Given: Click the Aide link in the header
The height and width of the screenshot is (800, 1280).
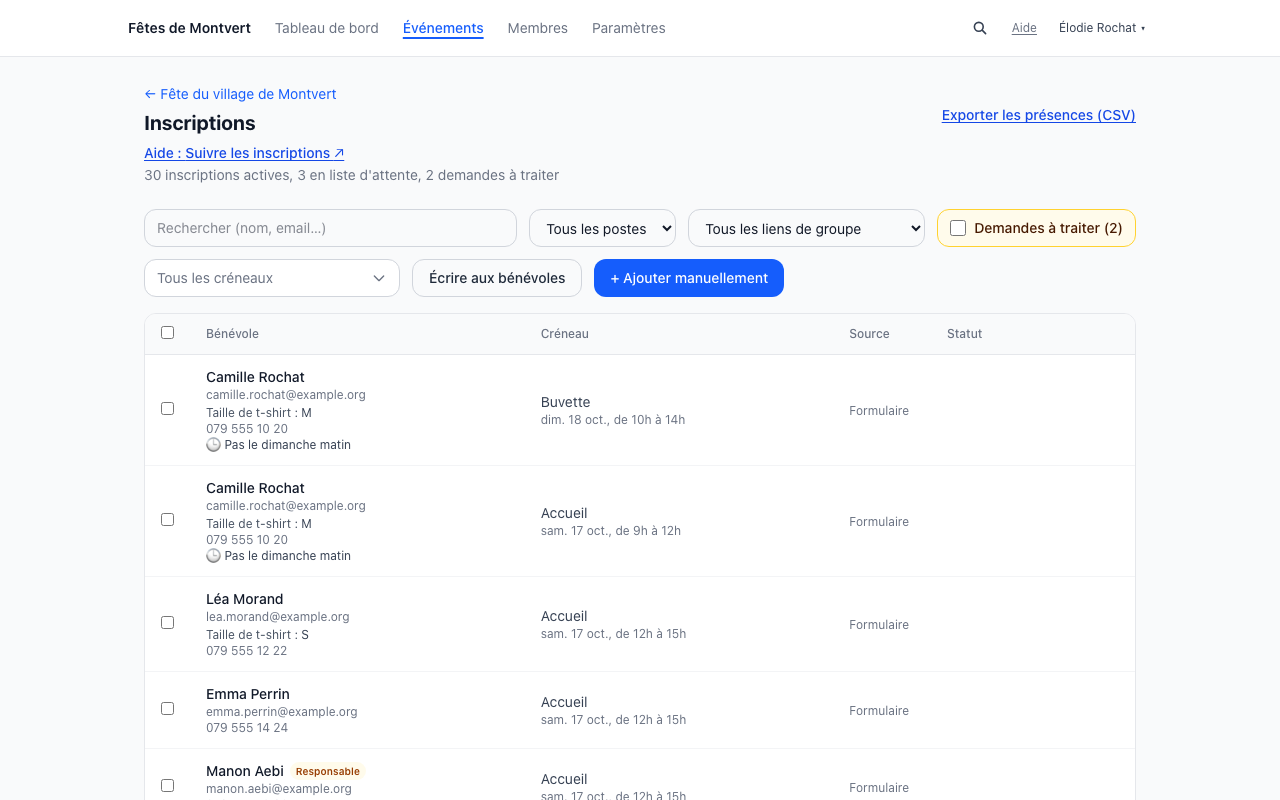Looking at the screenshot, I should click(x=1024, y=28).
